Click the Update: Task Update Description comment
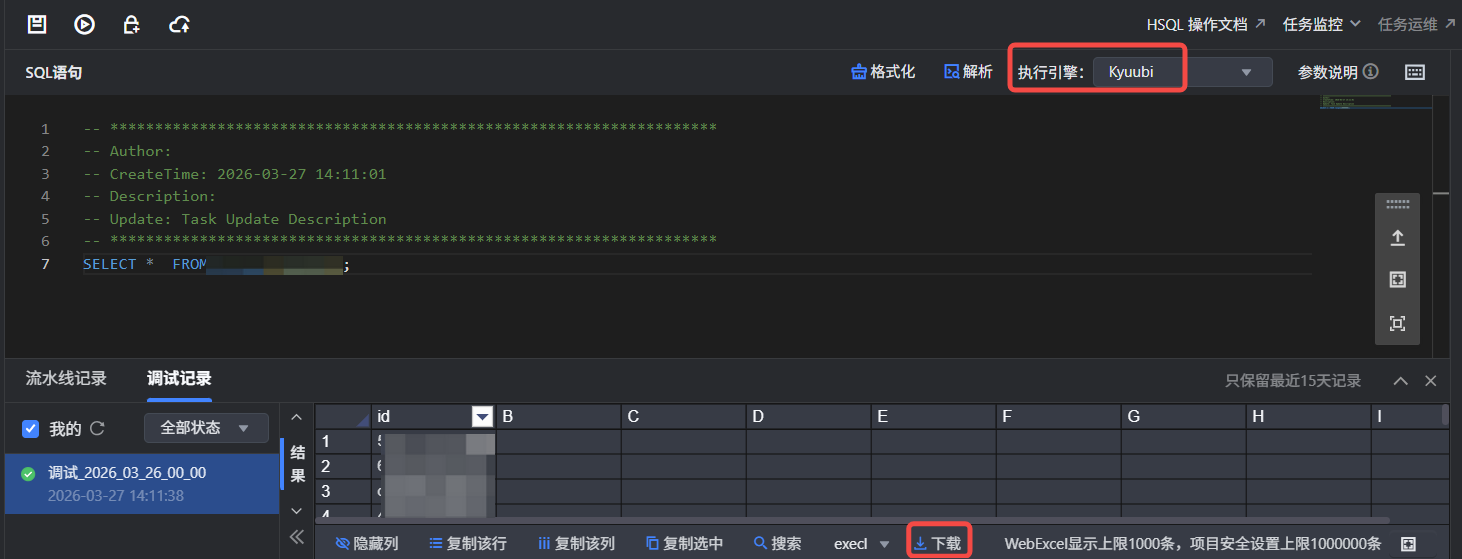This screenshot has height=559, width=1462. [x=234, y=219]
